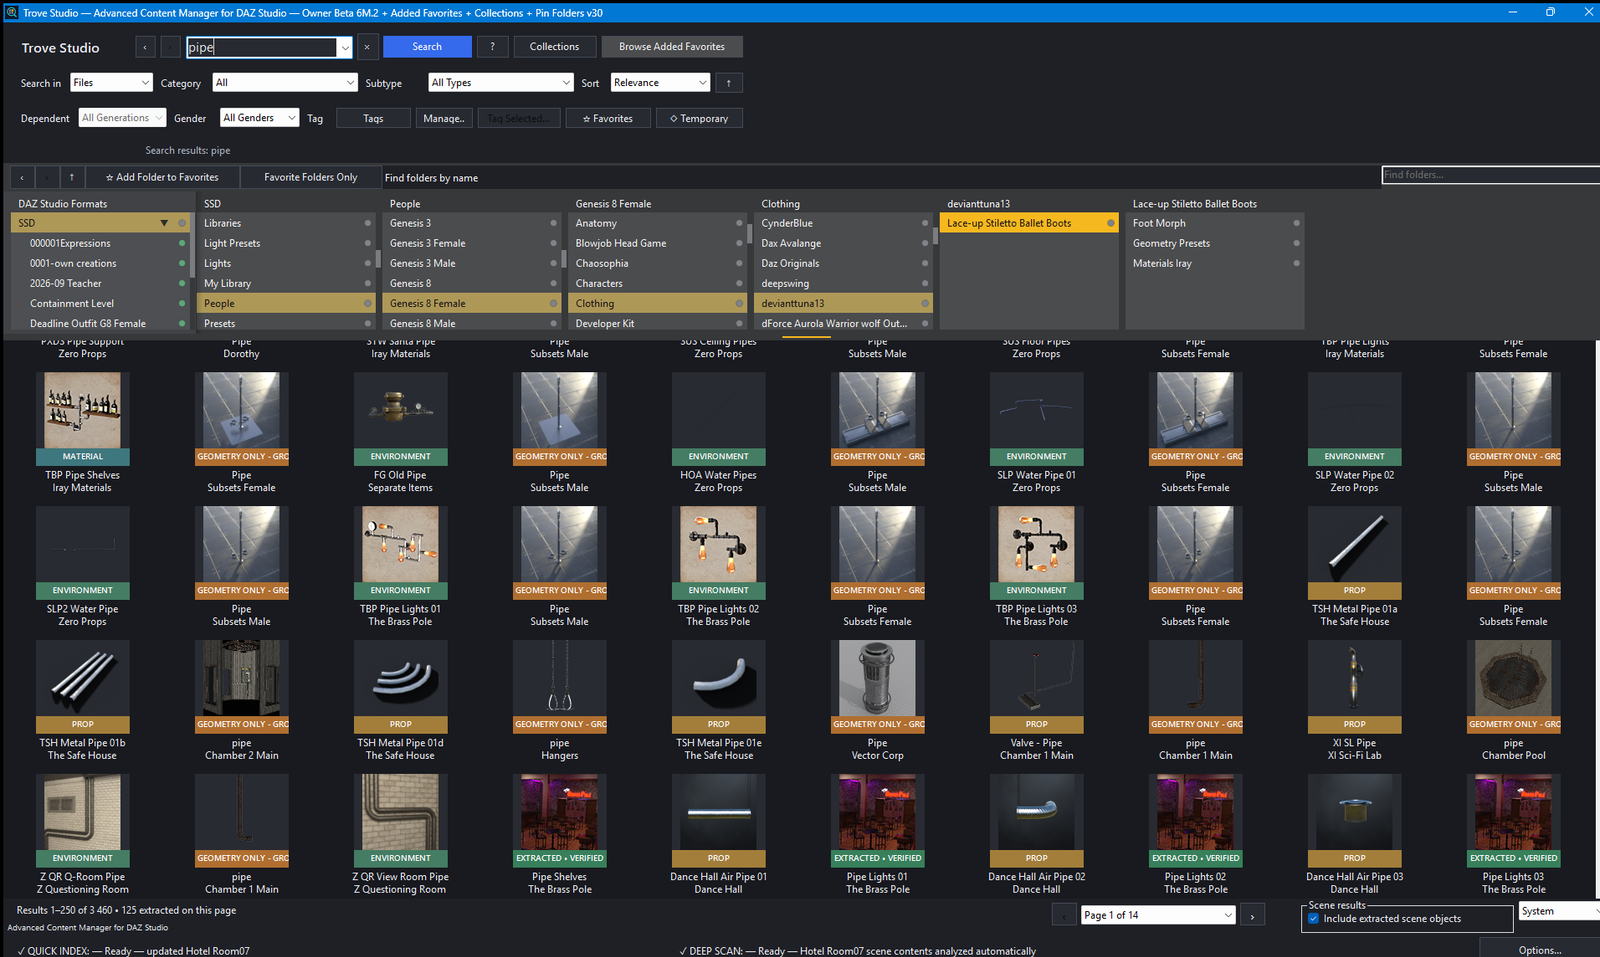1600x957 pixels.
Task: Click the SSD column scrollbar
Action: tap(377, 258)
